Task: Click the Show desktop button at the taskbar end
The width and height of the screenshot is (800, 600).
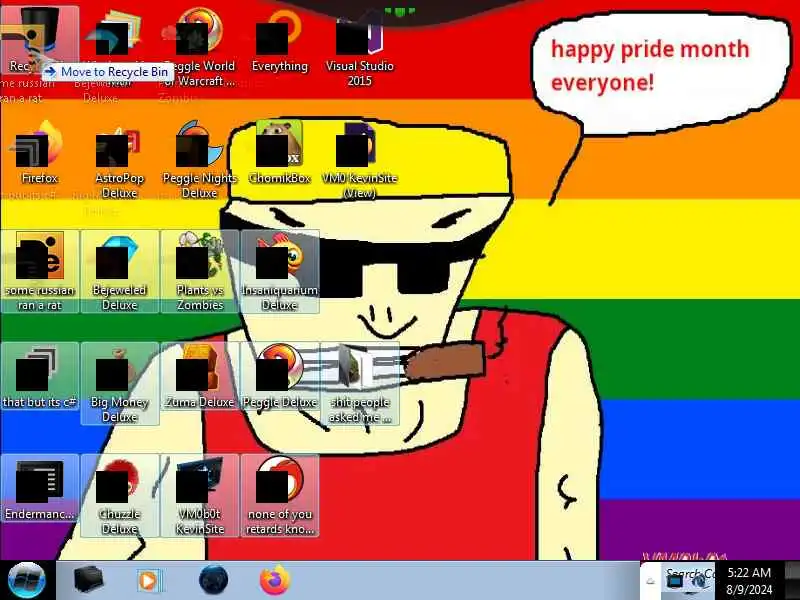Action: (792, 581)
